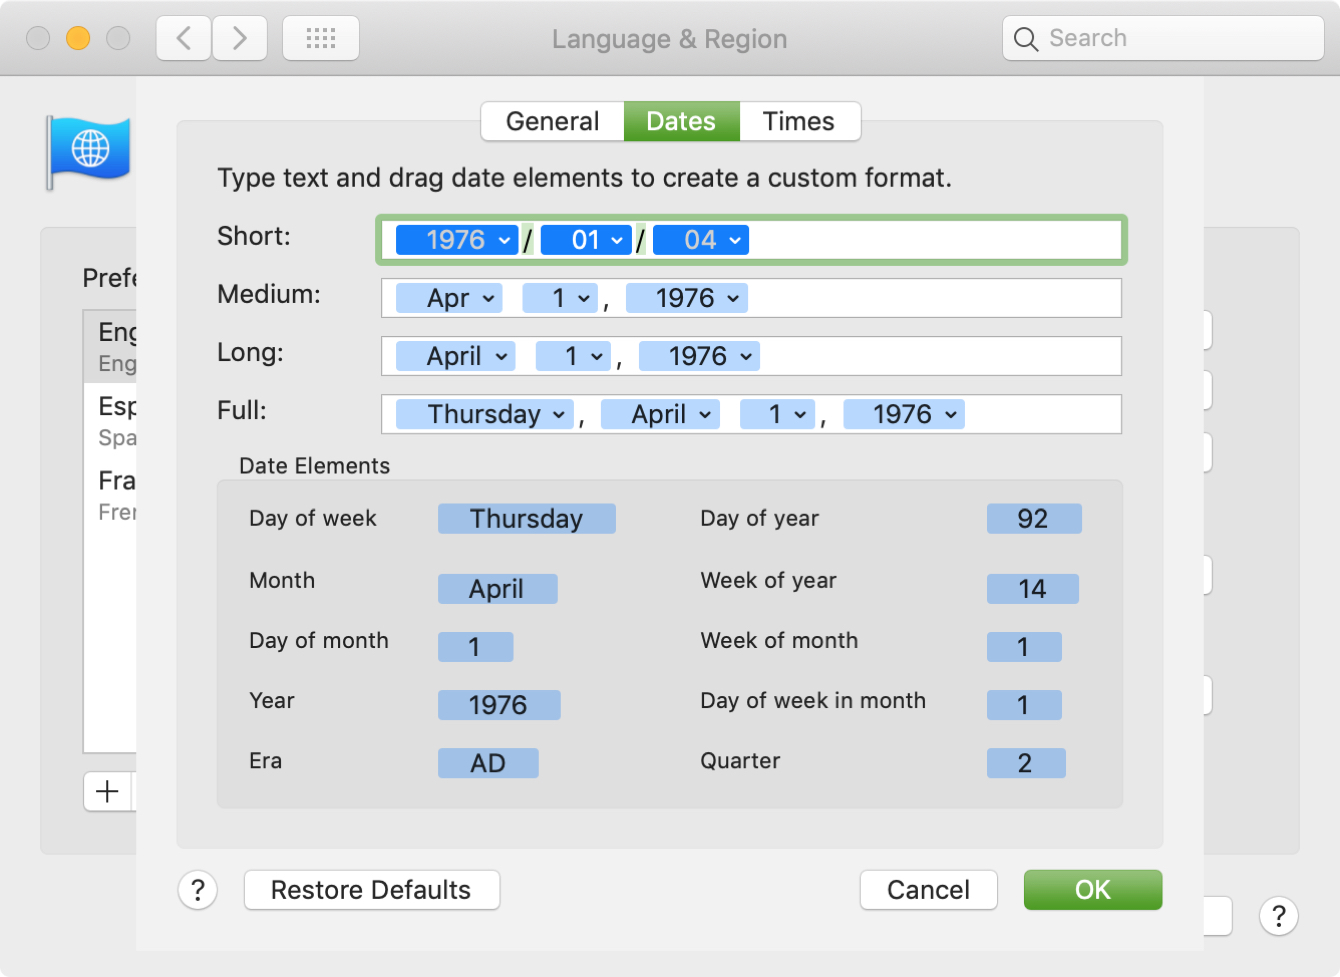Click the help button beside Restore Defaults
The height and width of the screenshot is (977, 1340).
198,890
